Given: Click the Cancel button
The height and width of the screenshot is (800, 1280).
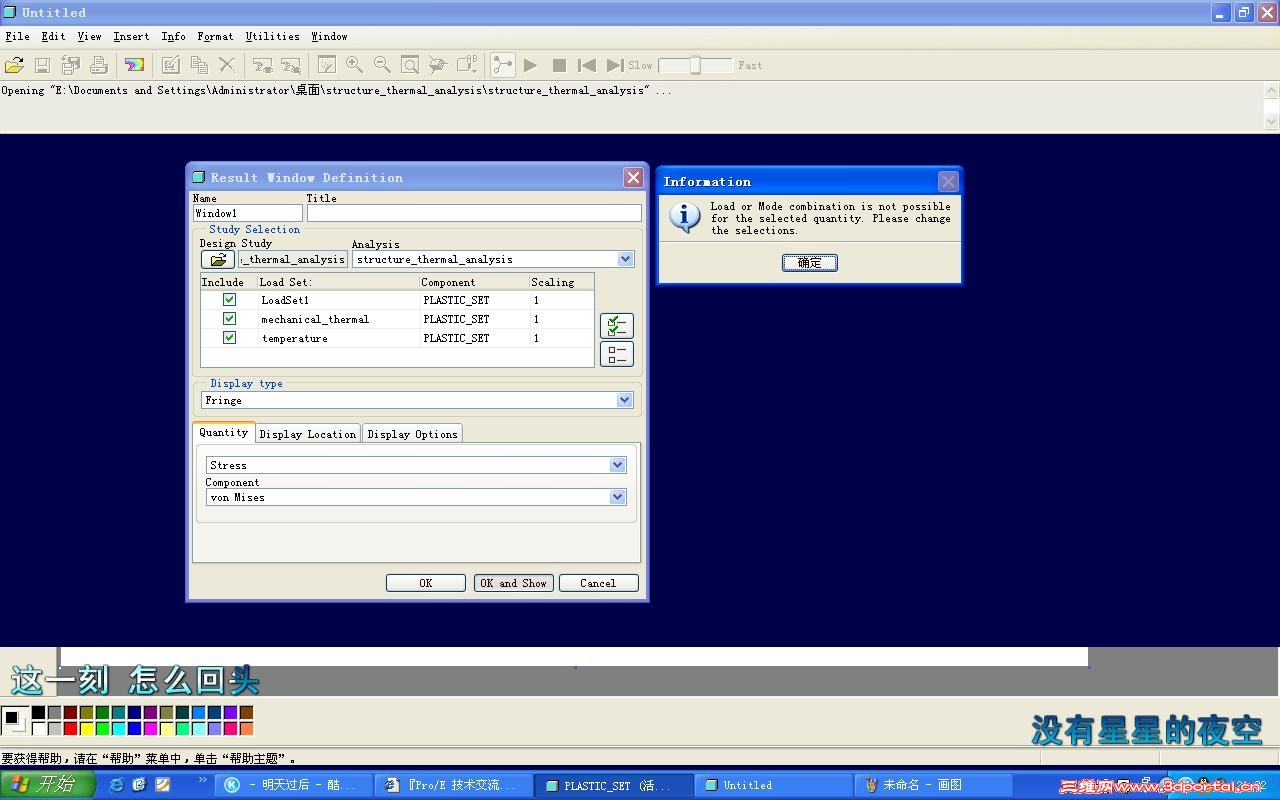Looking at the screenshot, I should (x=598, y=583).
